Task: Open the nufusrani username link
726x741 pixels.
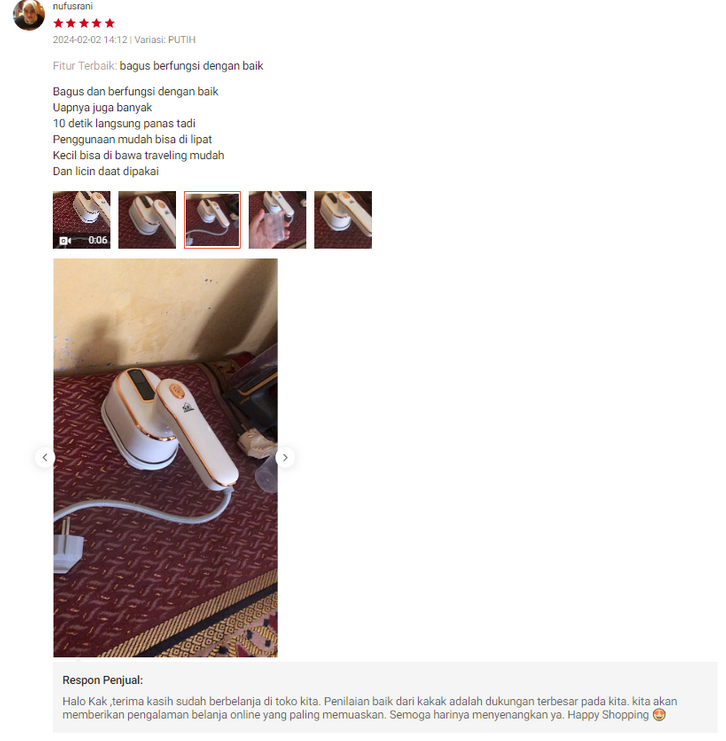Action: click(72, 6)
